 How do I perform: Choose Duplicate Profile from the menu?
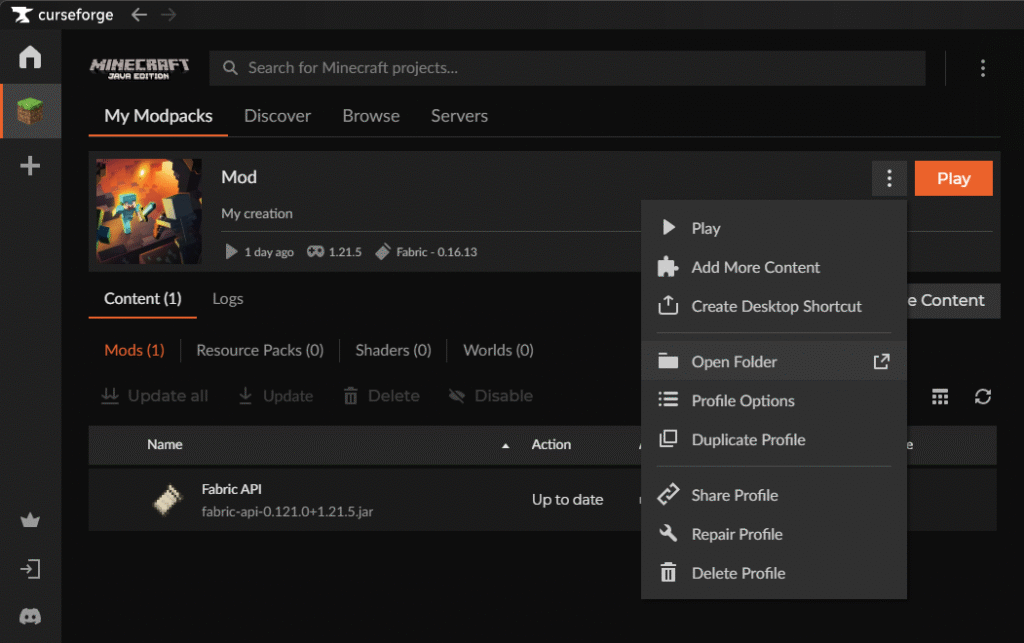click(774, 440)
